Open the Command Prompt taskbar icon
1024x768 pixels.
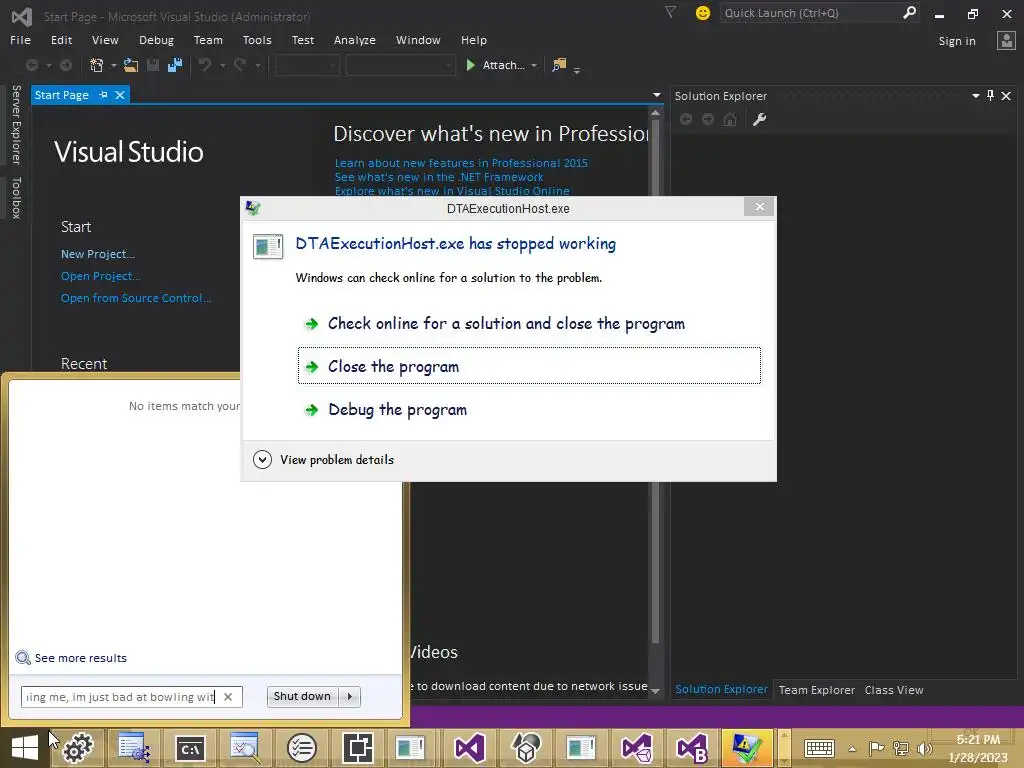coord(190,748)
